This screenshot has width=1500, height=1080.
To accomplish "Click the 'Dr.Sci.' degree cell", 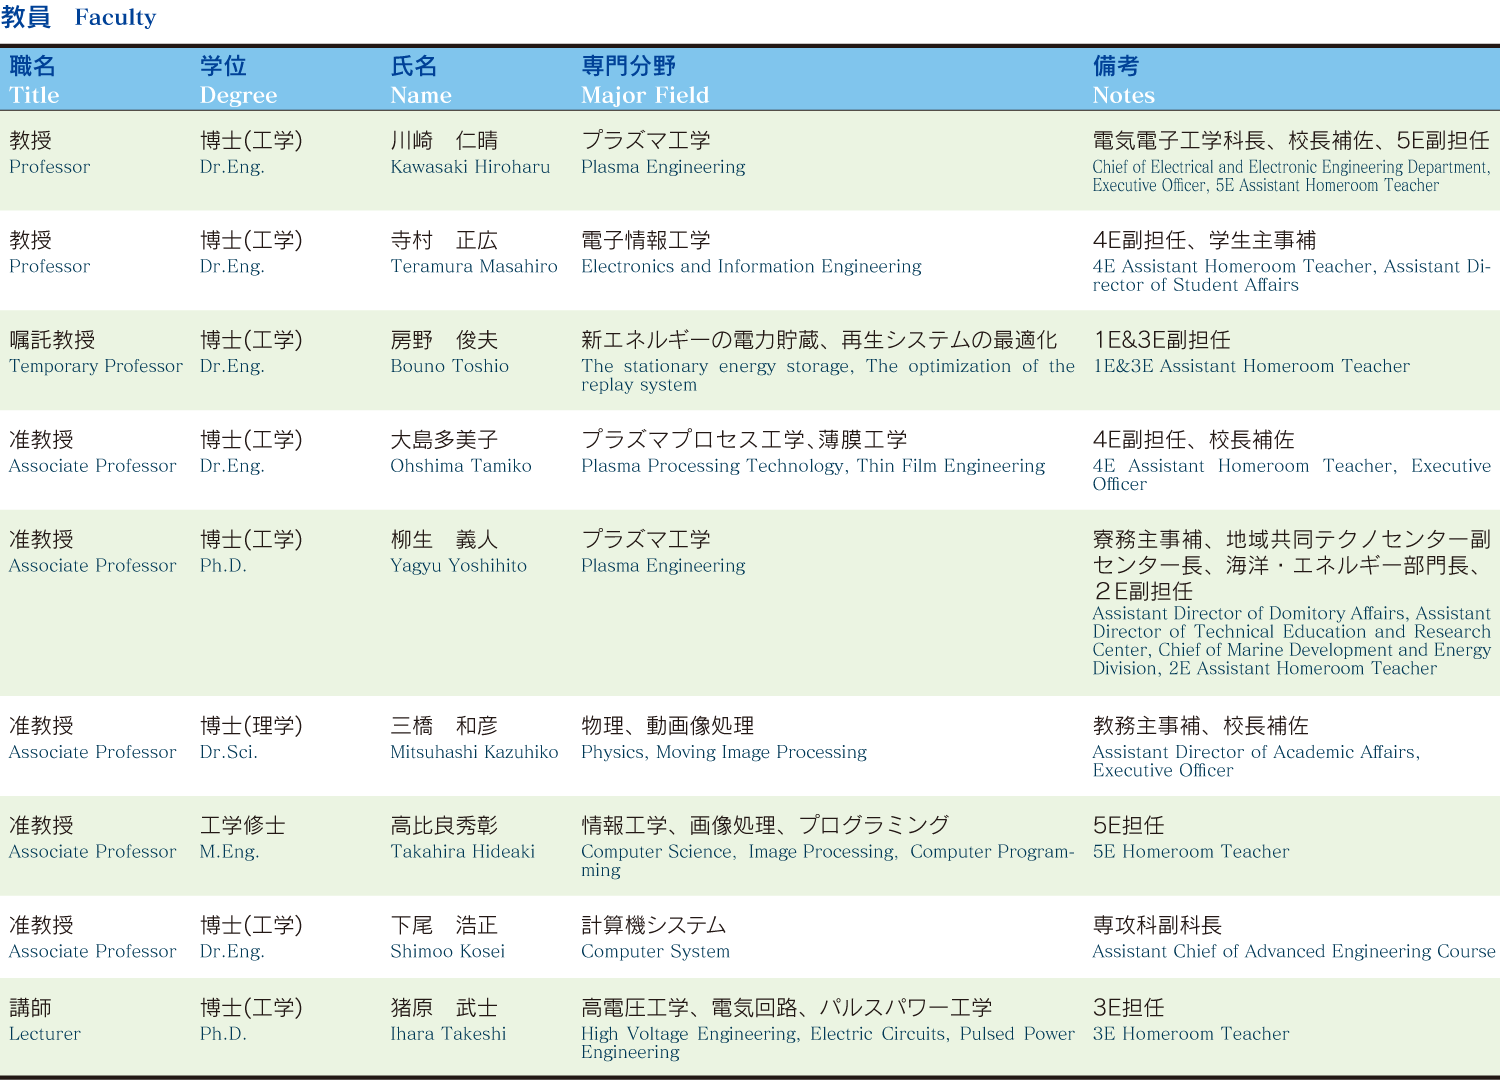I will click(x=228, y=752).
